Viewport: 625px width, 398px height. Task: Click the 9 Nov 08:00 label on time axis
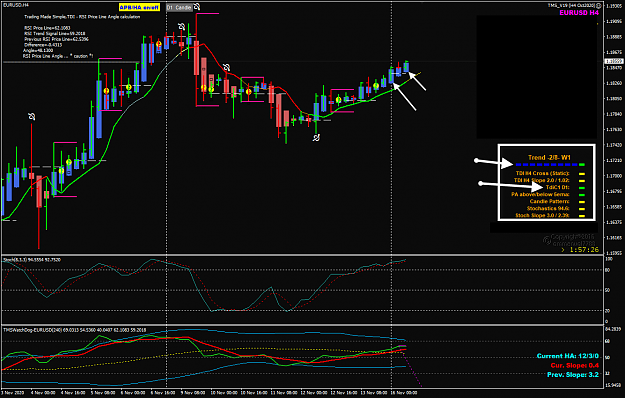pos(193,393)
